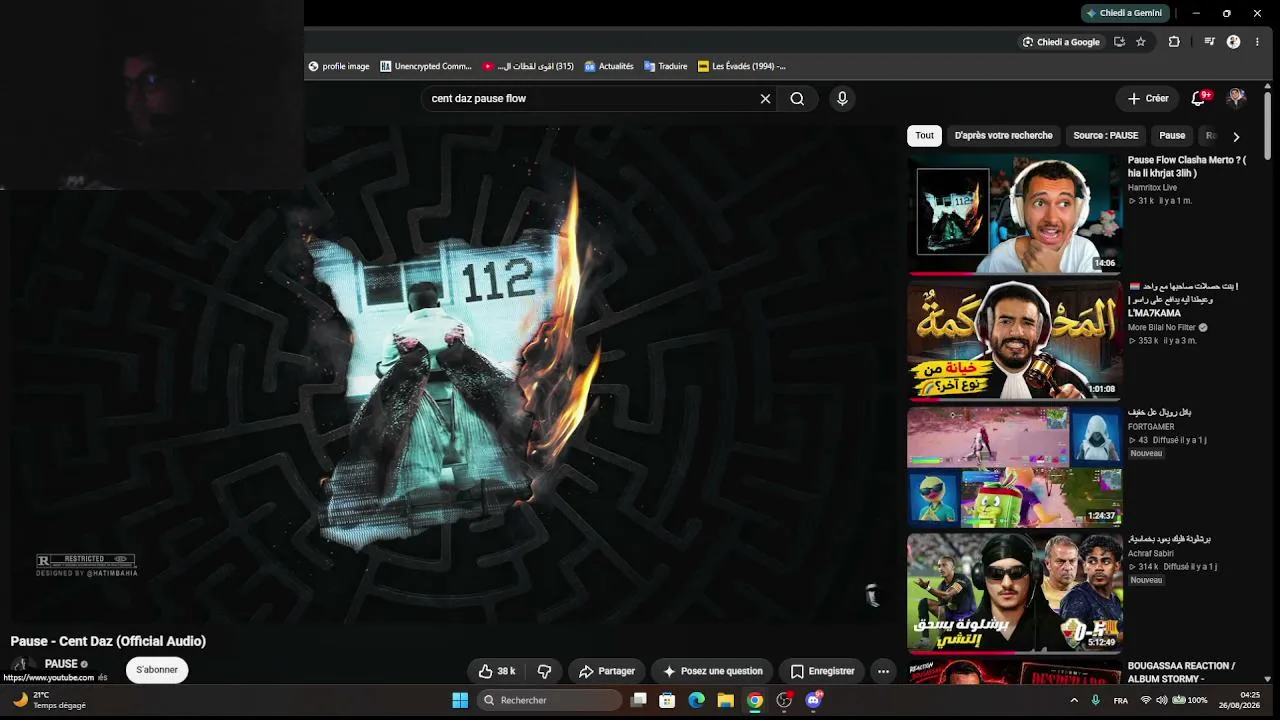Open Wi-Fi network tray icon

(x=1146, y=700)
